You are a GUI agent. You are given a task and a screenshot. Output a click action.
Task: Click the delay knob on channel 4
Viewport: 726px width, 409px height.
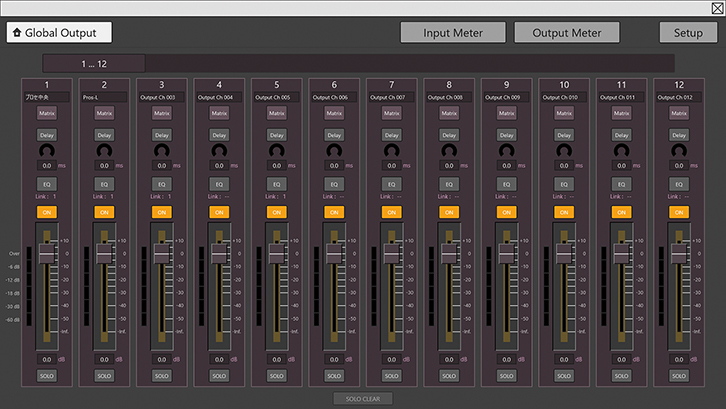point(219,151)
